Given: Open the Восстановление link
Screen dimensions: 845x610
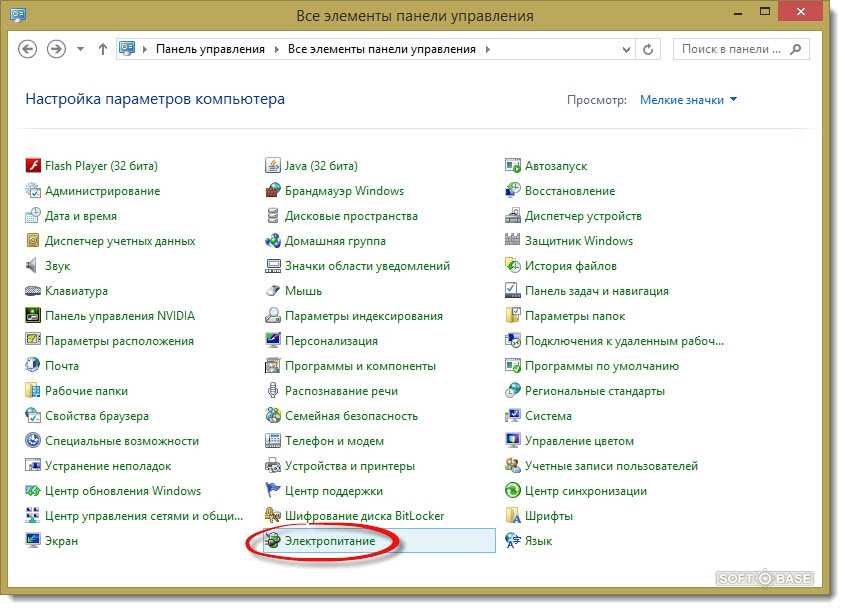Looking at the screenshot, I should 570,191.
